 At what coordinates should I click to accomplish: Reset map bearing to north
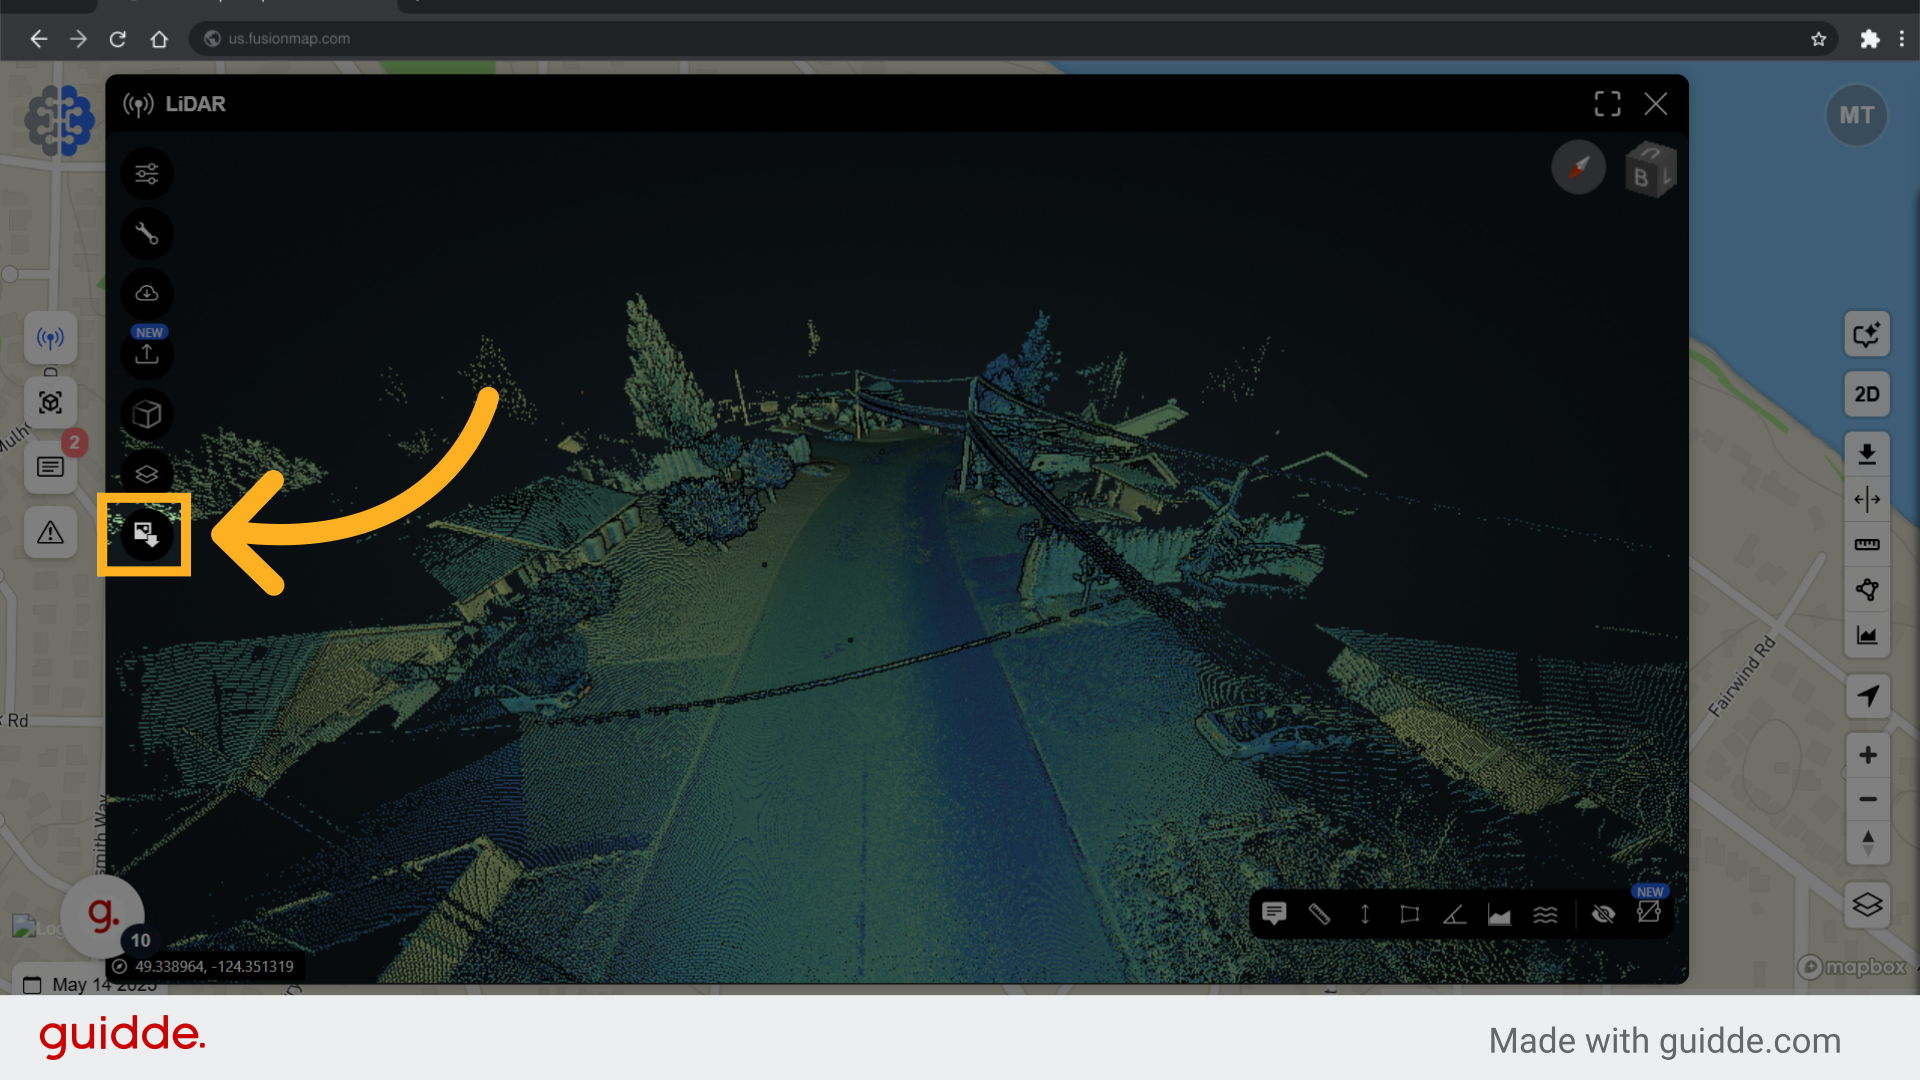[1867, 843]
